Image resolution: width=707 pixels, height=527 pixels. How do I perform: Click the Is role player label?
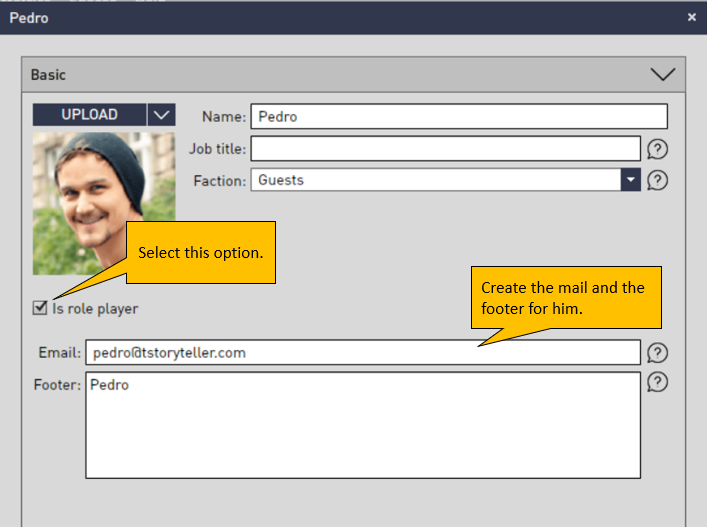[x=95, y=309]
